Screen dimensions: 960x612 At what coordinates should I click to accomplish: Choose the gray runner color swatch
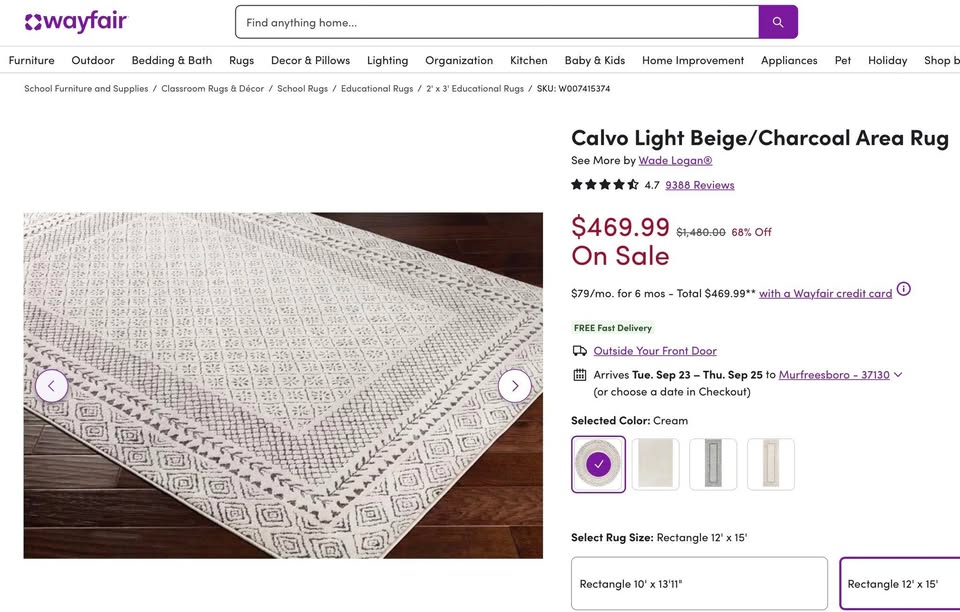pyautogui.click(x=713, y=464)
